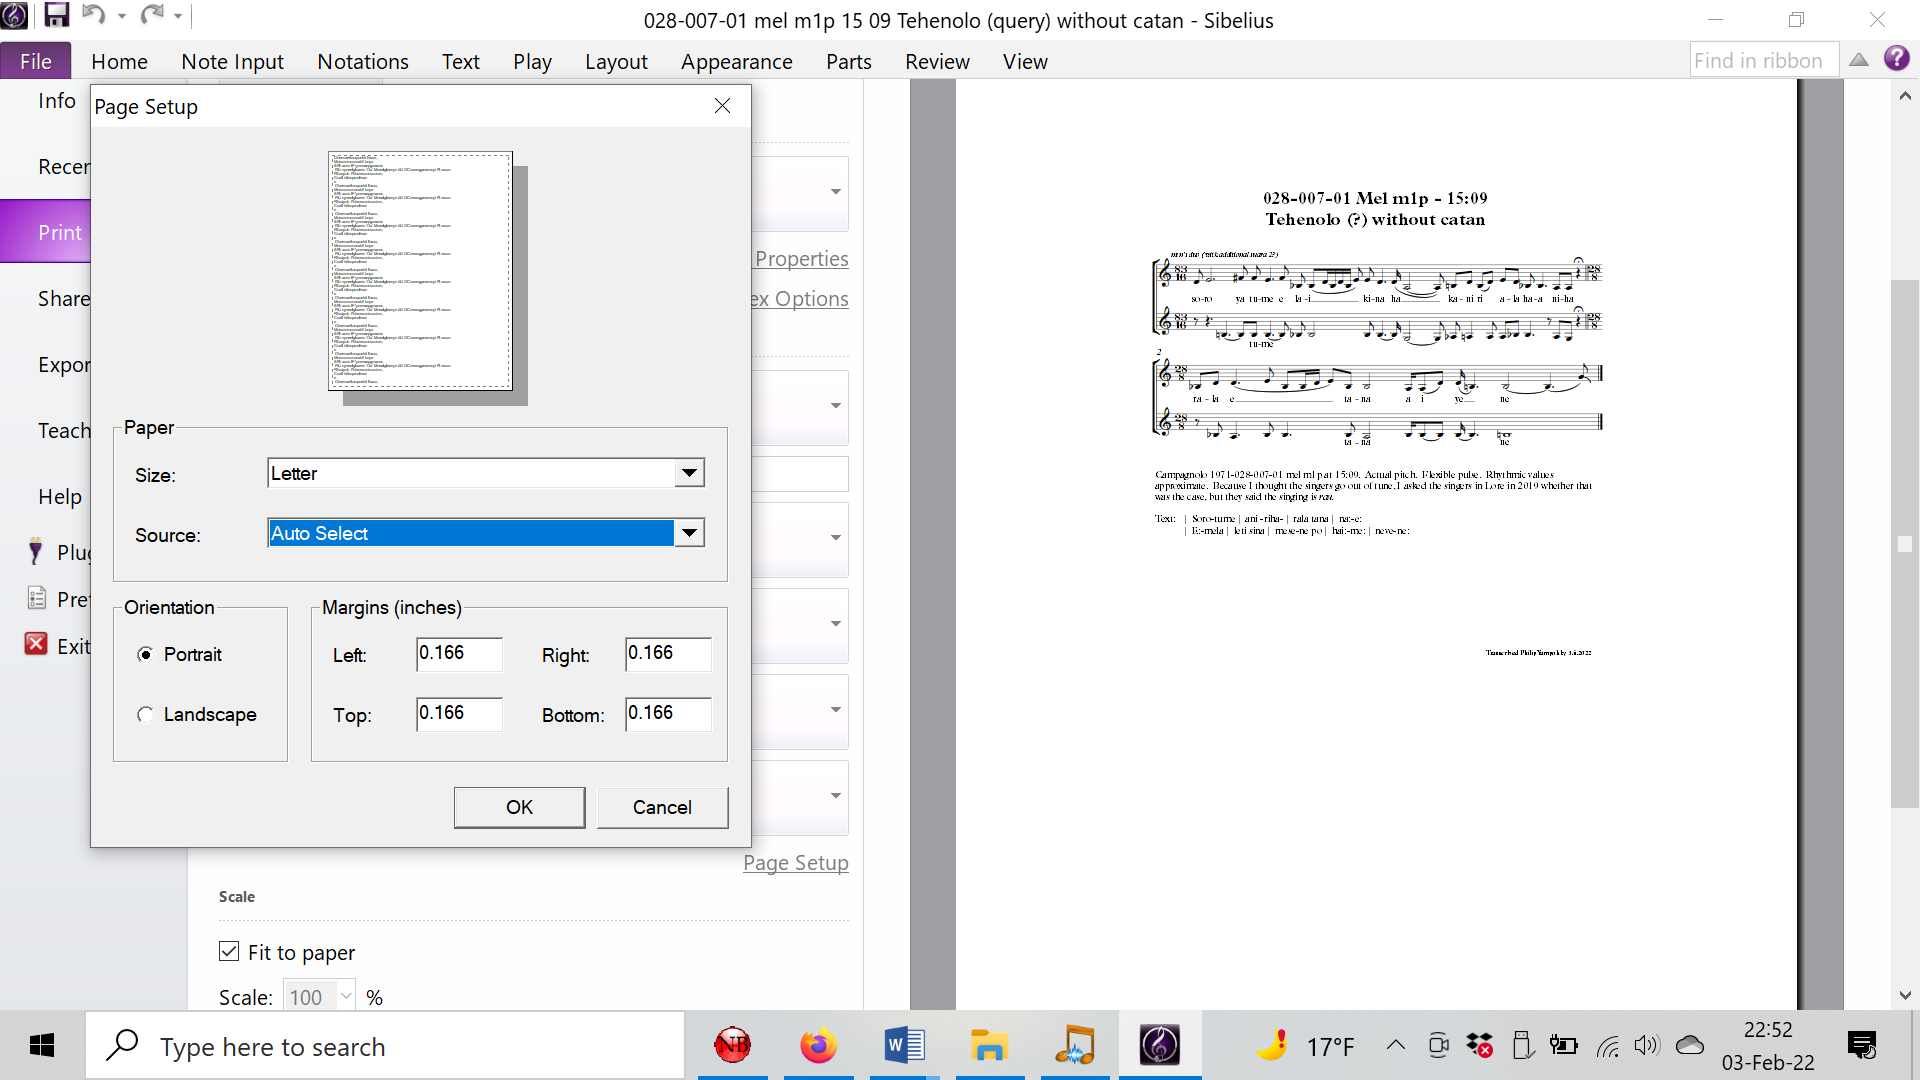1920x1080 pixels.
Task: Select Portrait orientation radio button
Action: tap(145, 654)
